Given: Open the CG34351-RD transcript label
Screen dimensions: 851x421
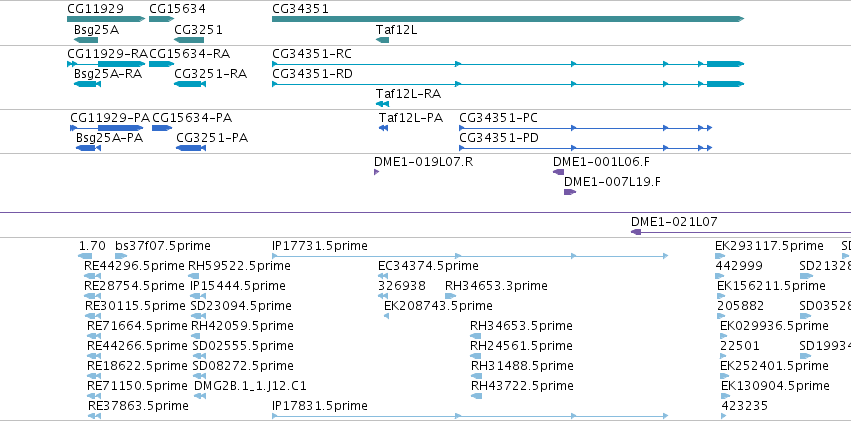Looking at the screenshot, I should (312, 74).
